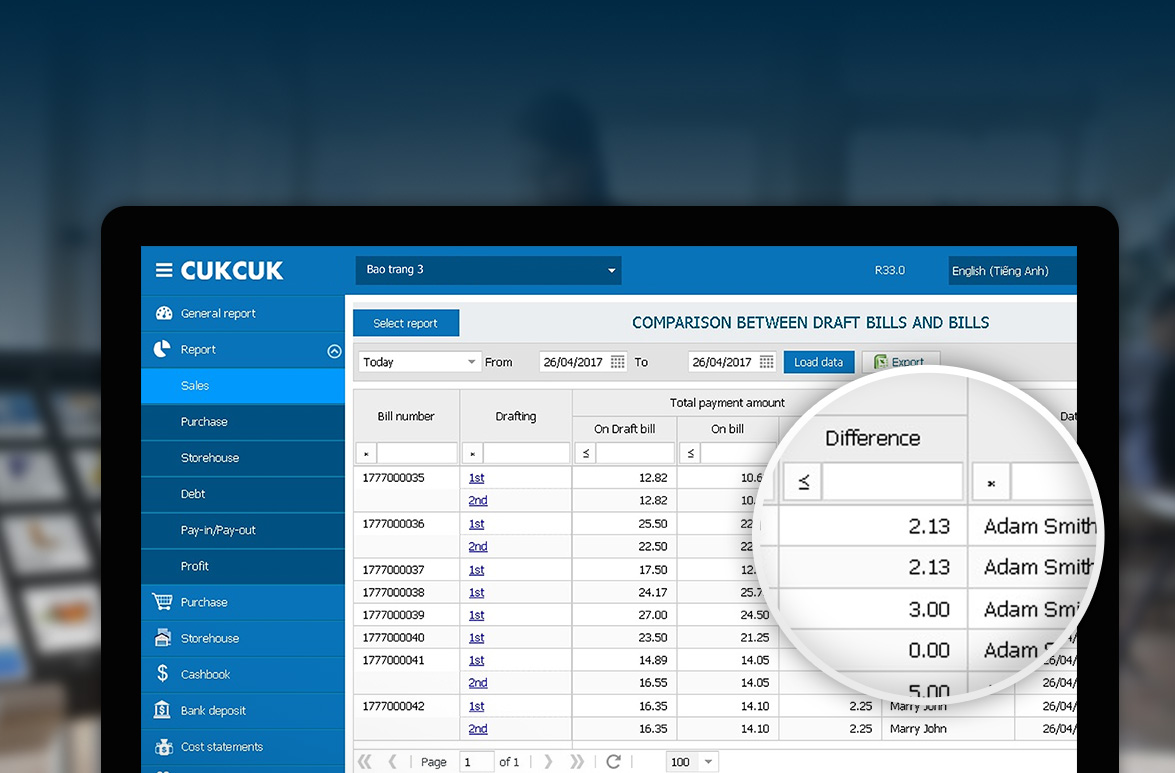Click the Storehouse warehouse icon

click(x=163, y=637)
